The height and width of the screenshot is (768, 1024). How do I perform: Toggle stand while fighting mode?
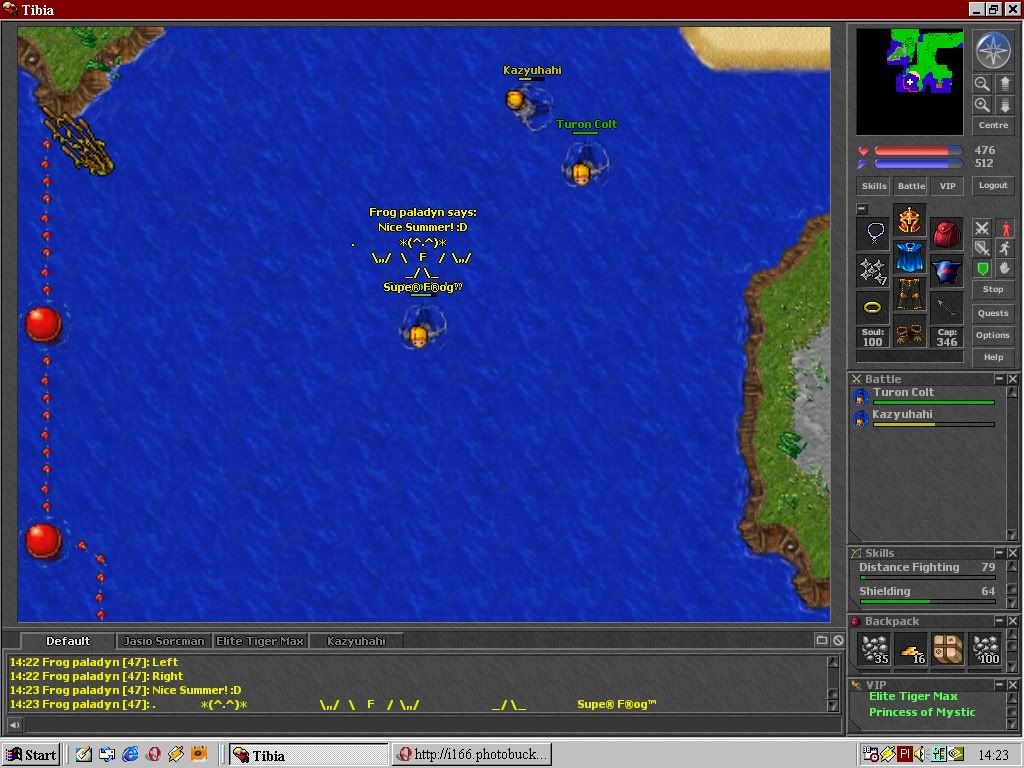[1005, 228]
